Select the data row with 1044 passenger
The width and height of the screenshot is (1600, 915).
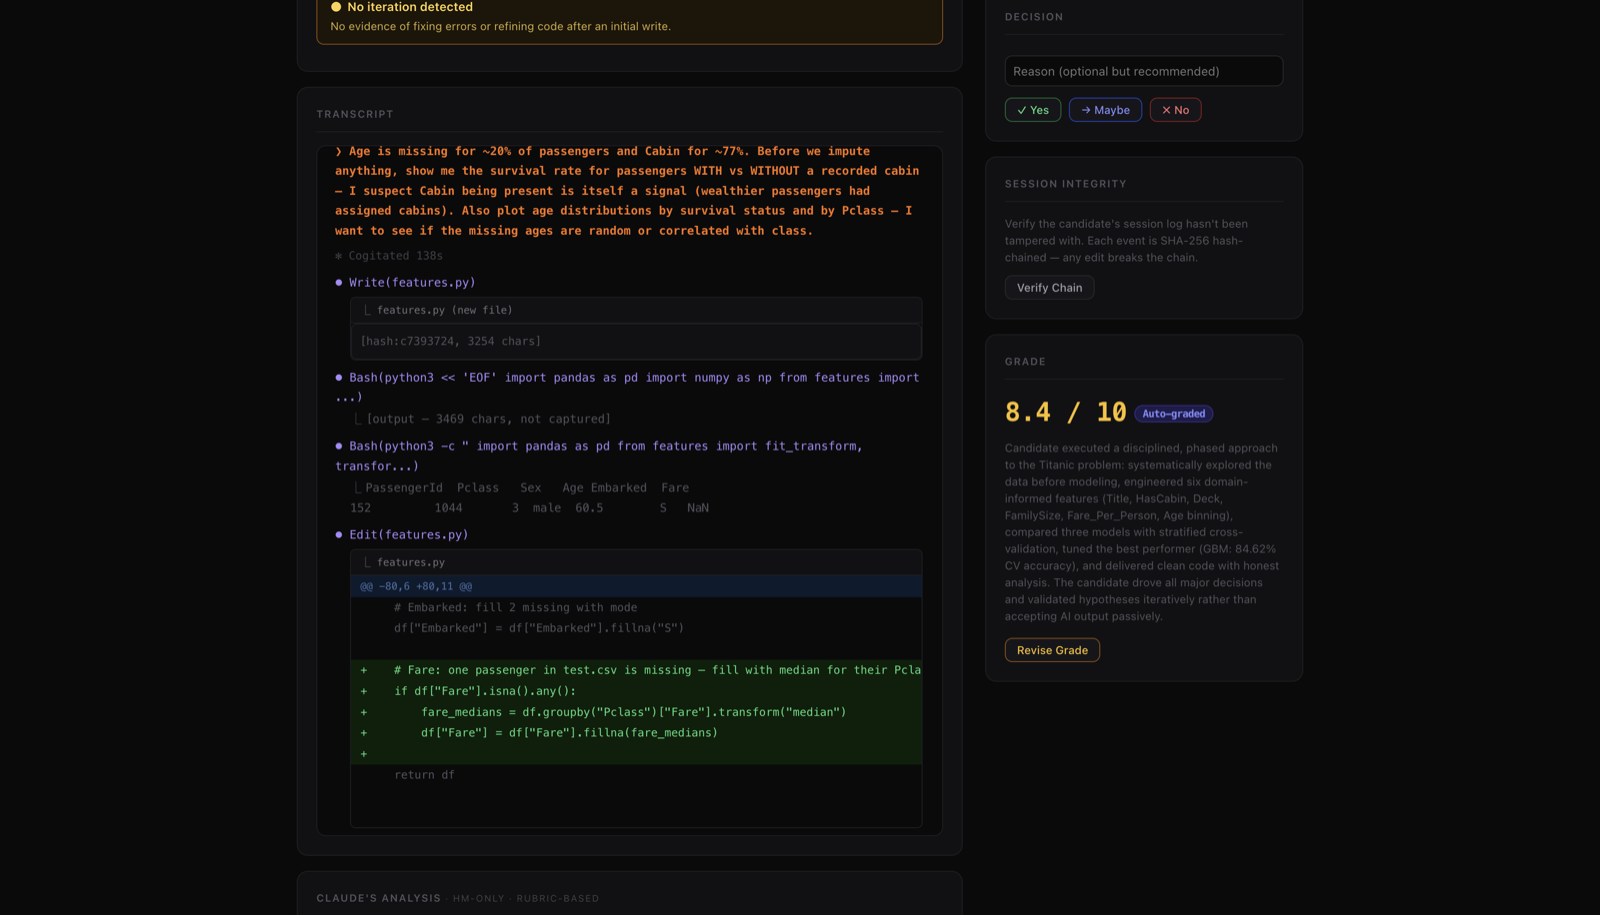tap(530, 508)
